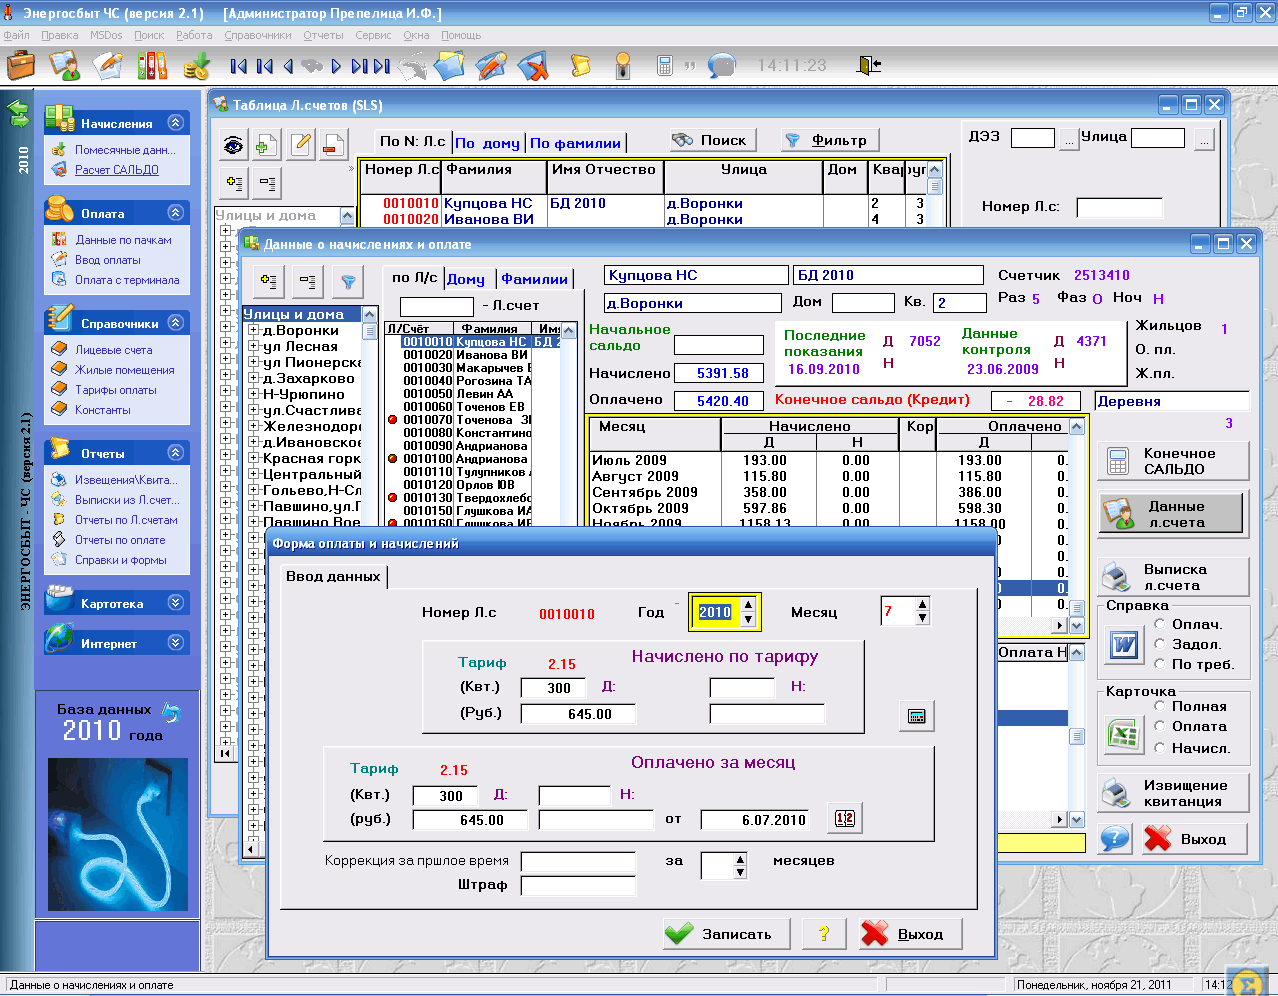Choose the По треб. radio button
Image resolution: width=1278 pixels, height=996 pixels.
tap(1160, 664)
